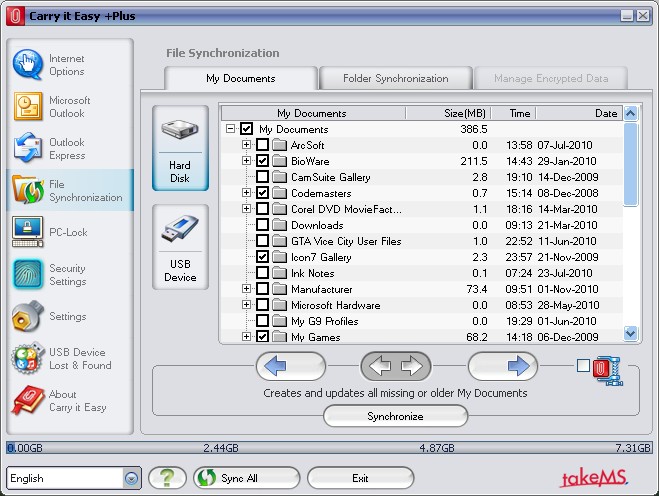The height and width of the screenshot is (496, 659).
Task: Click the Exit button
Action: [361, 478]
